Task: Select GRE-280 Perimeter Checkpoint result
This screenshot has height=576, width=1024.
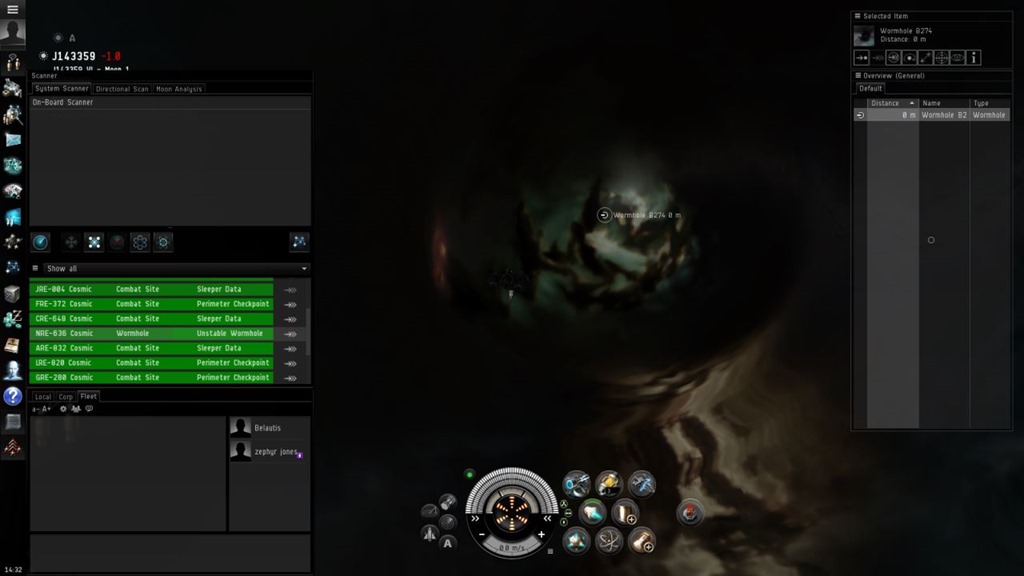Action: coord(152,377)
